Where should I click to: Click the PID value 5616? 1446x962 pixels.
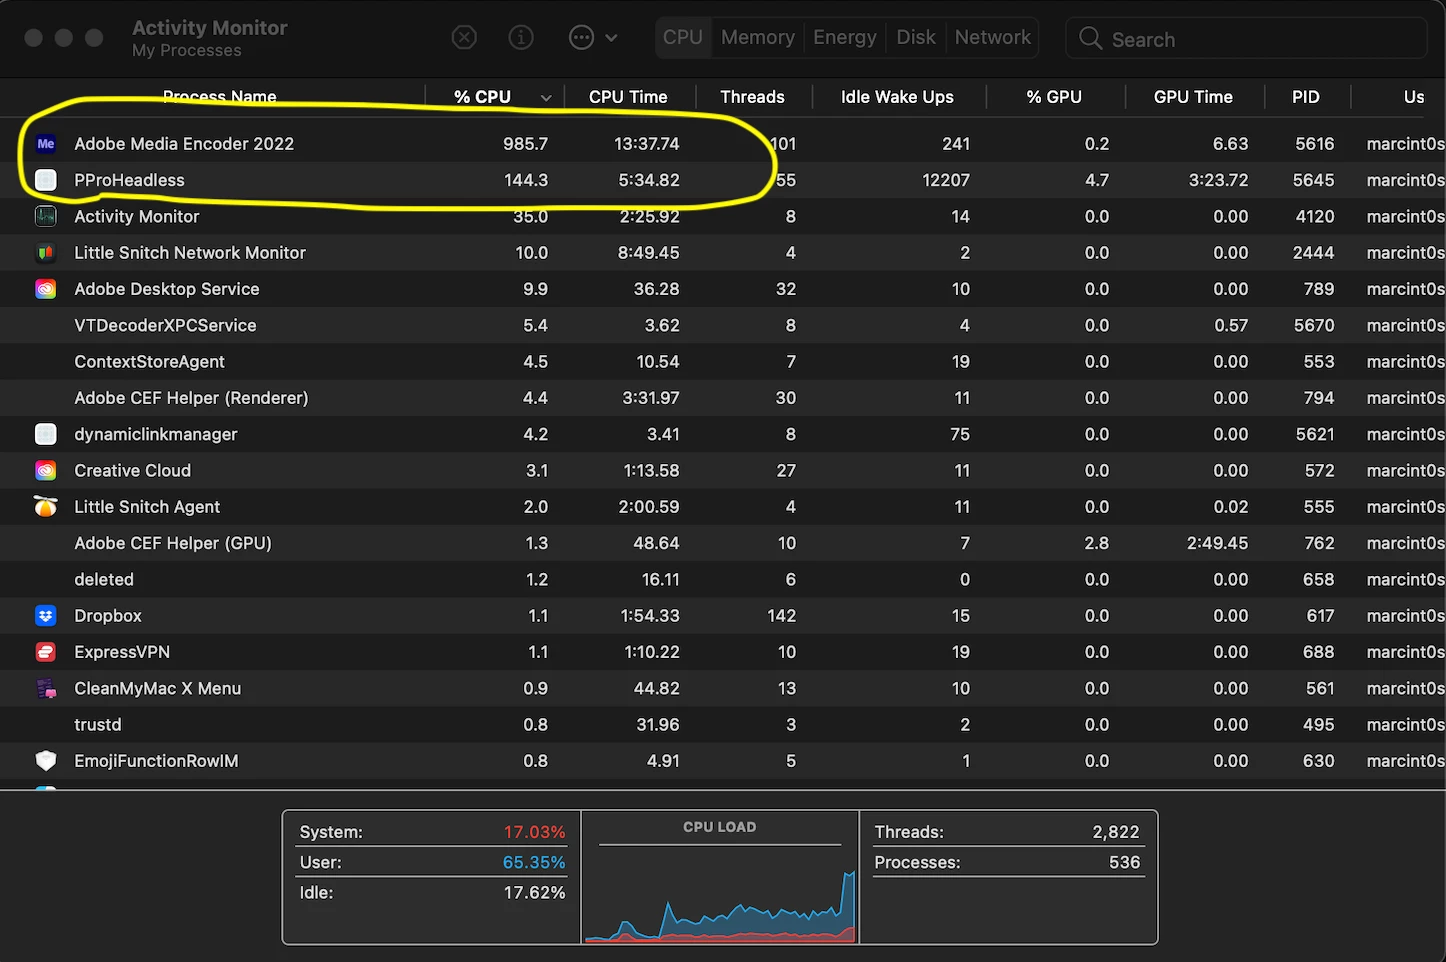tap(1314, 143)
